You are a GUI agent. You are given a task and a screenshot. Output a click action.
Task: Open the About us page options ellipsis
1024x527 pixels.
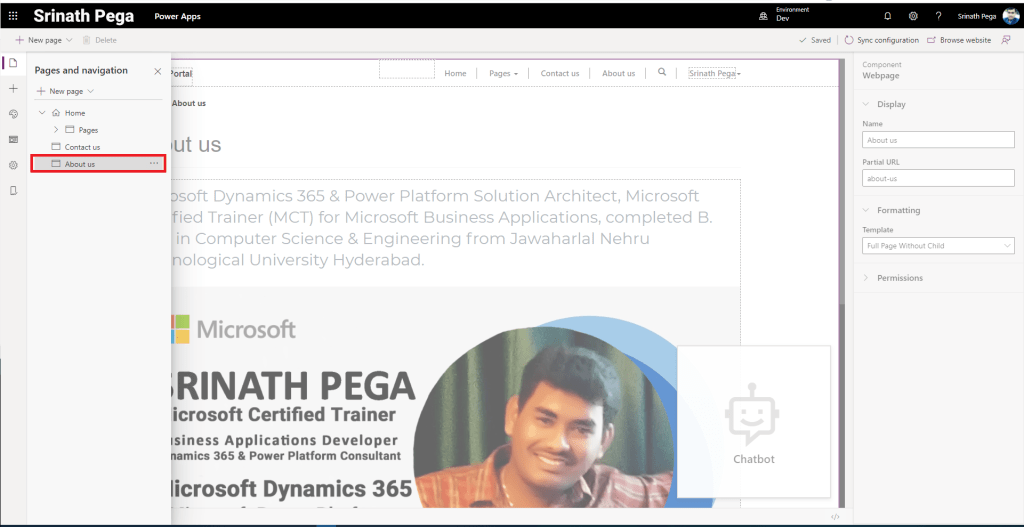(154, 164)
